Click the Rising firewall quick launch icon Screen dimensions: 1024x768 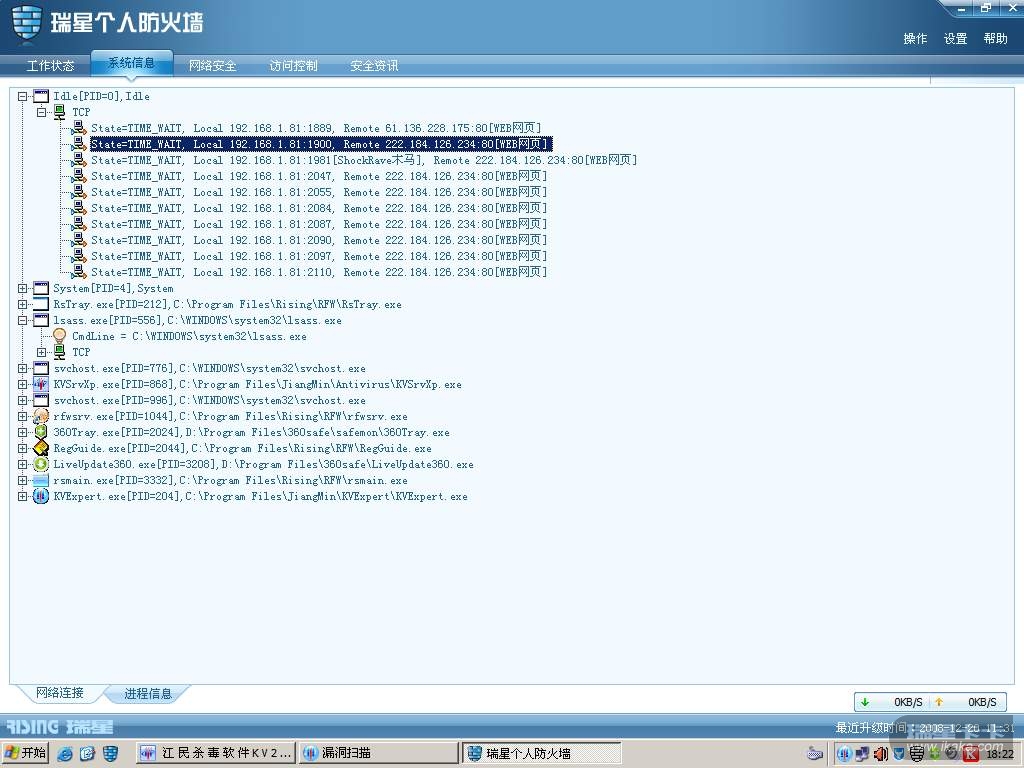click(x=110, y=754)
